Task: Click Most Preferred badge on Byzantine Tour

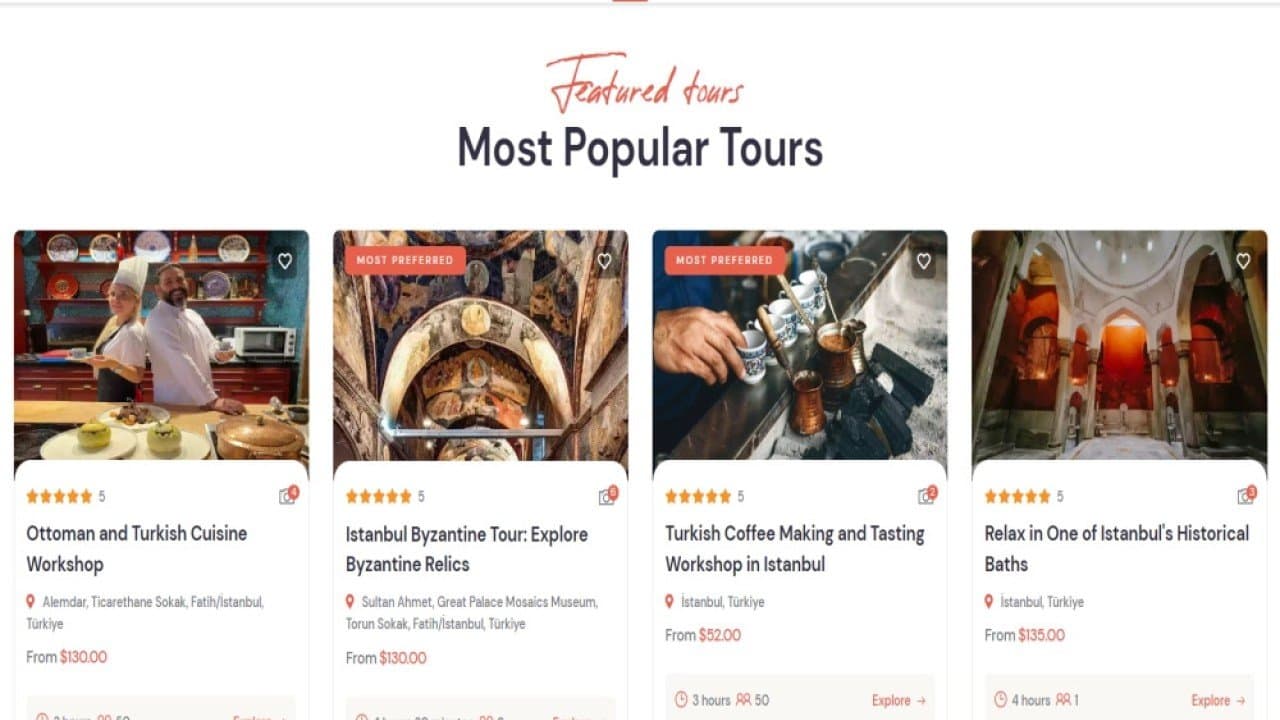Action: pos(405,260)
